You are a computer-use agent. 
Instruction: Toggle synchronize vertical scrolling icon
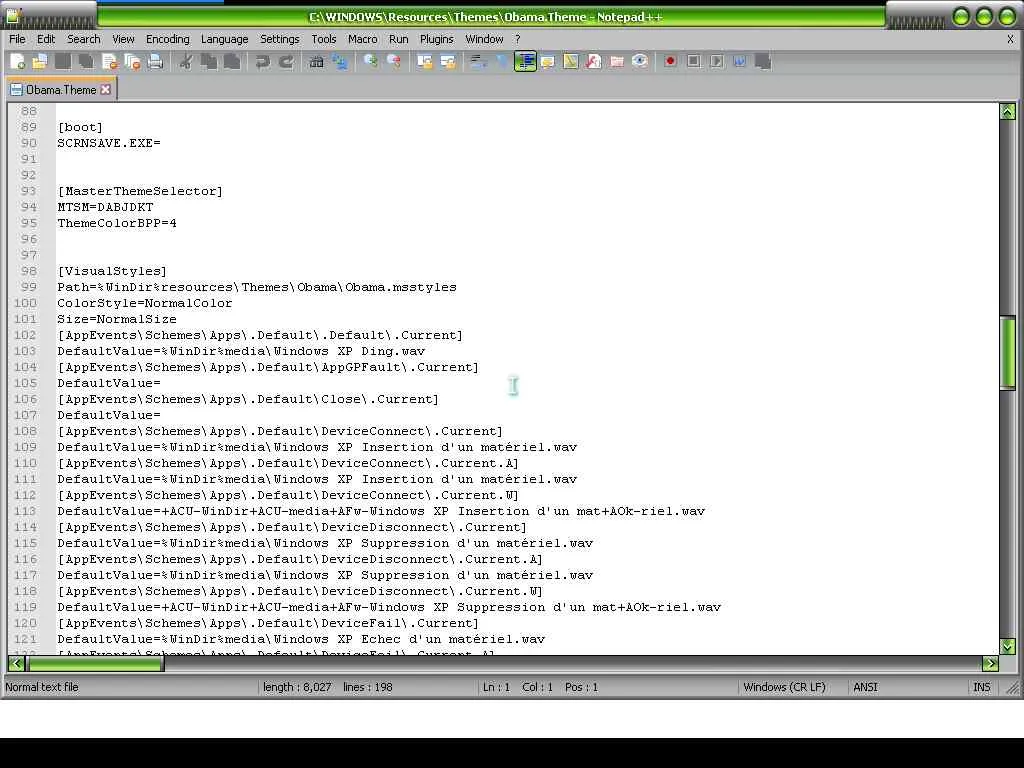(424, 61)
